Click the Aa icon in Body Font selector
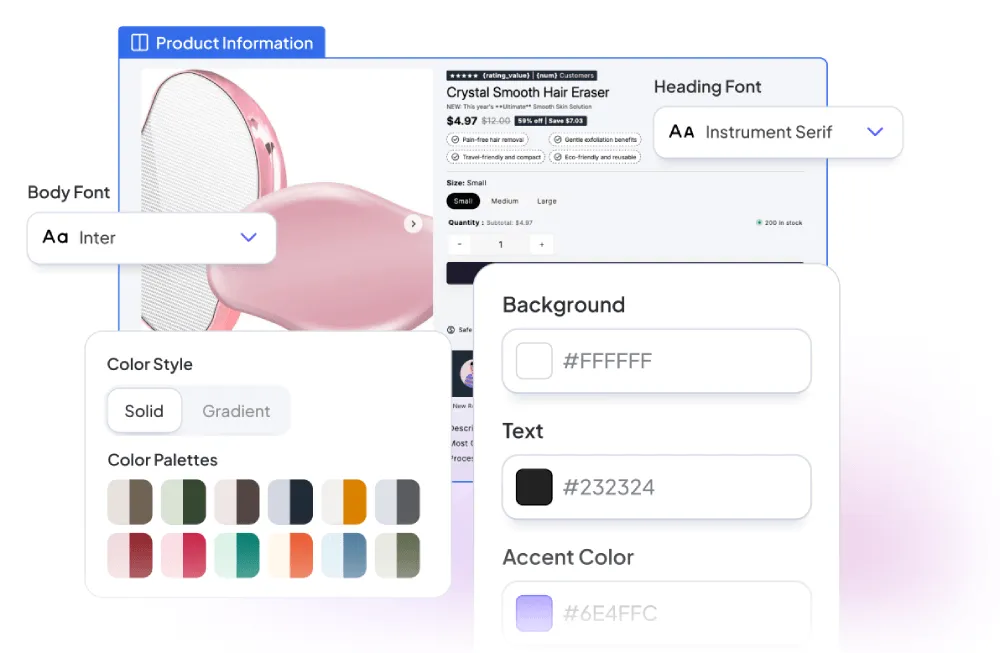 click(57, 238)
